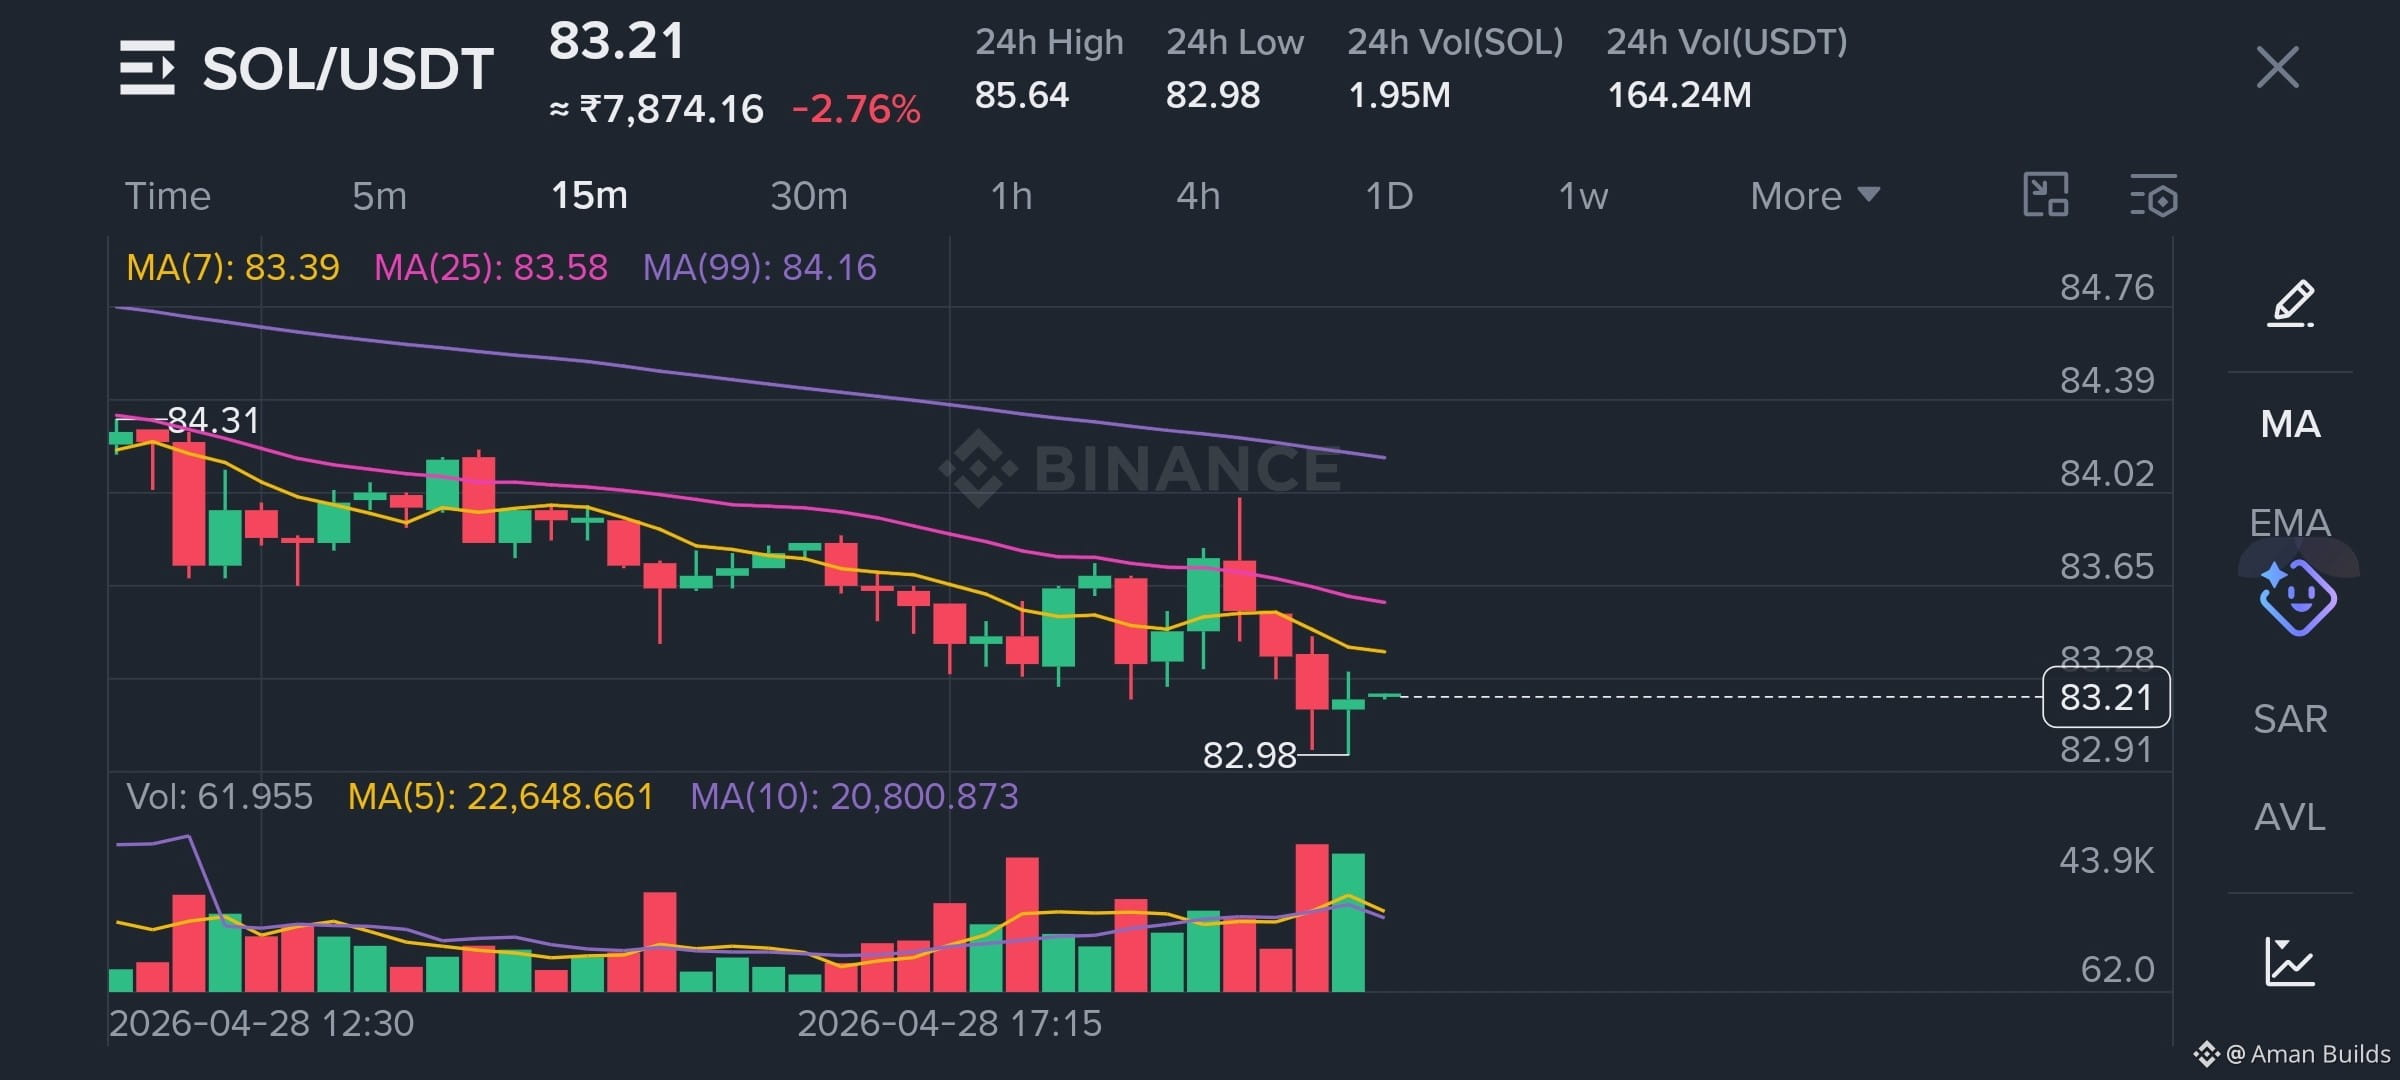This screenshot has width=2400, height=1080.
Task: Click the 24h Vol(SOL) value 1.95M
Action: [1399, 95]
